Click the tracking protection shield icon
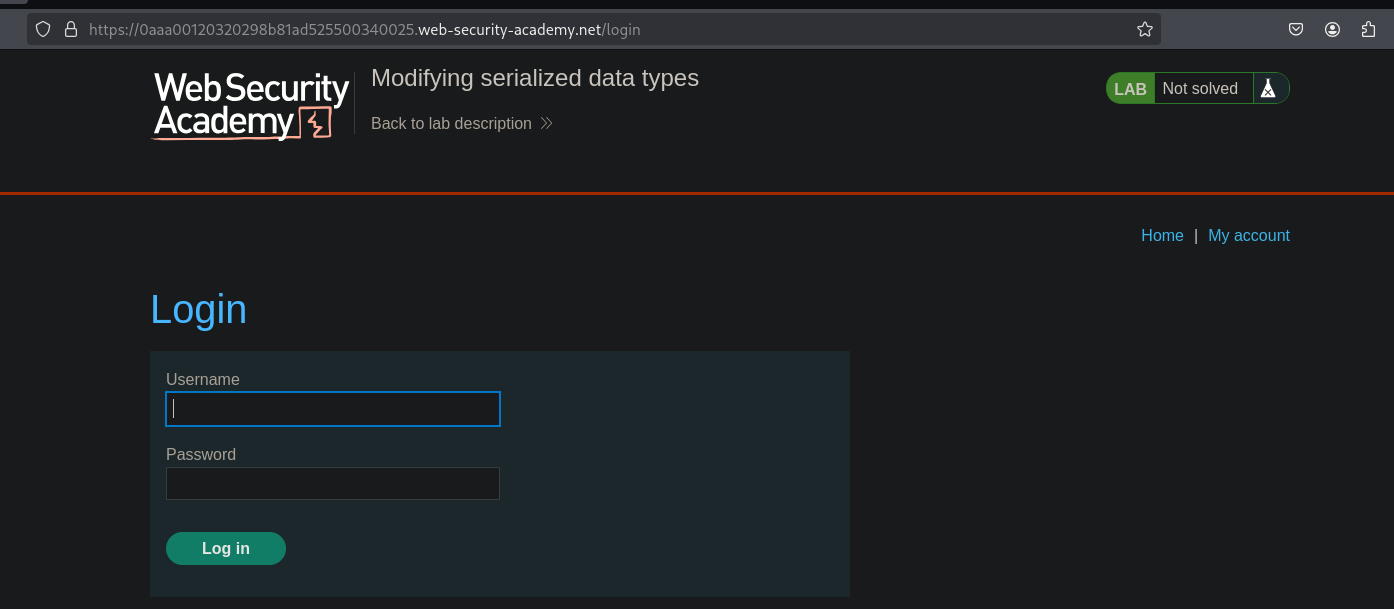Screen dimensions: 1394x609 click(x=43, y=30)
